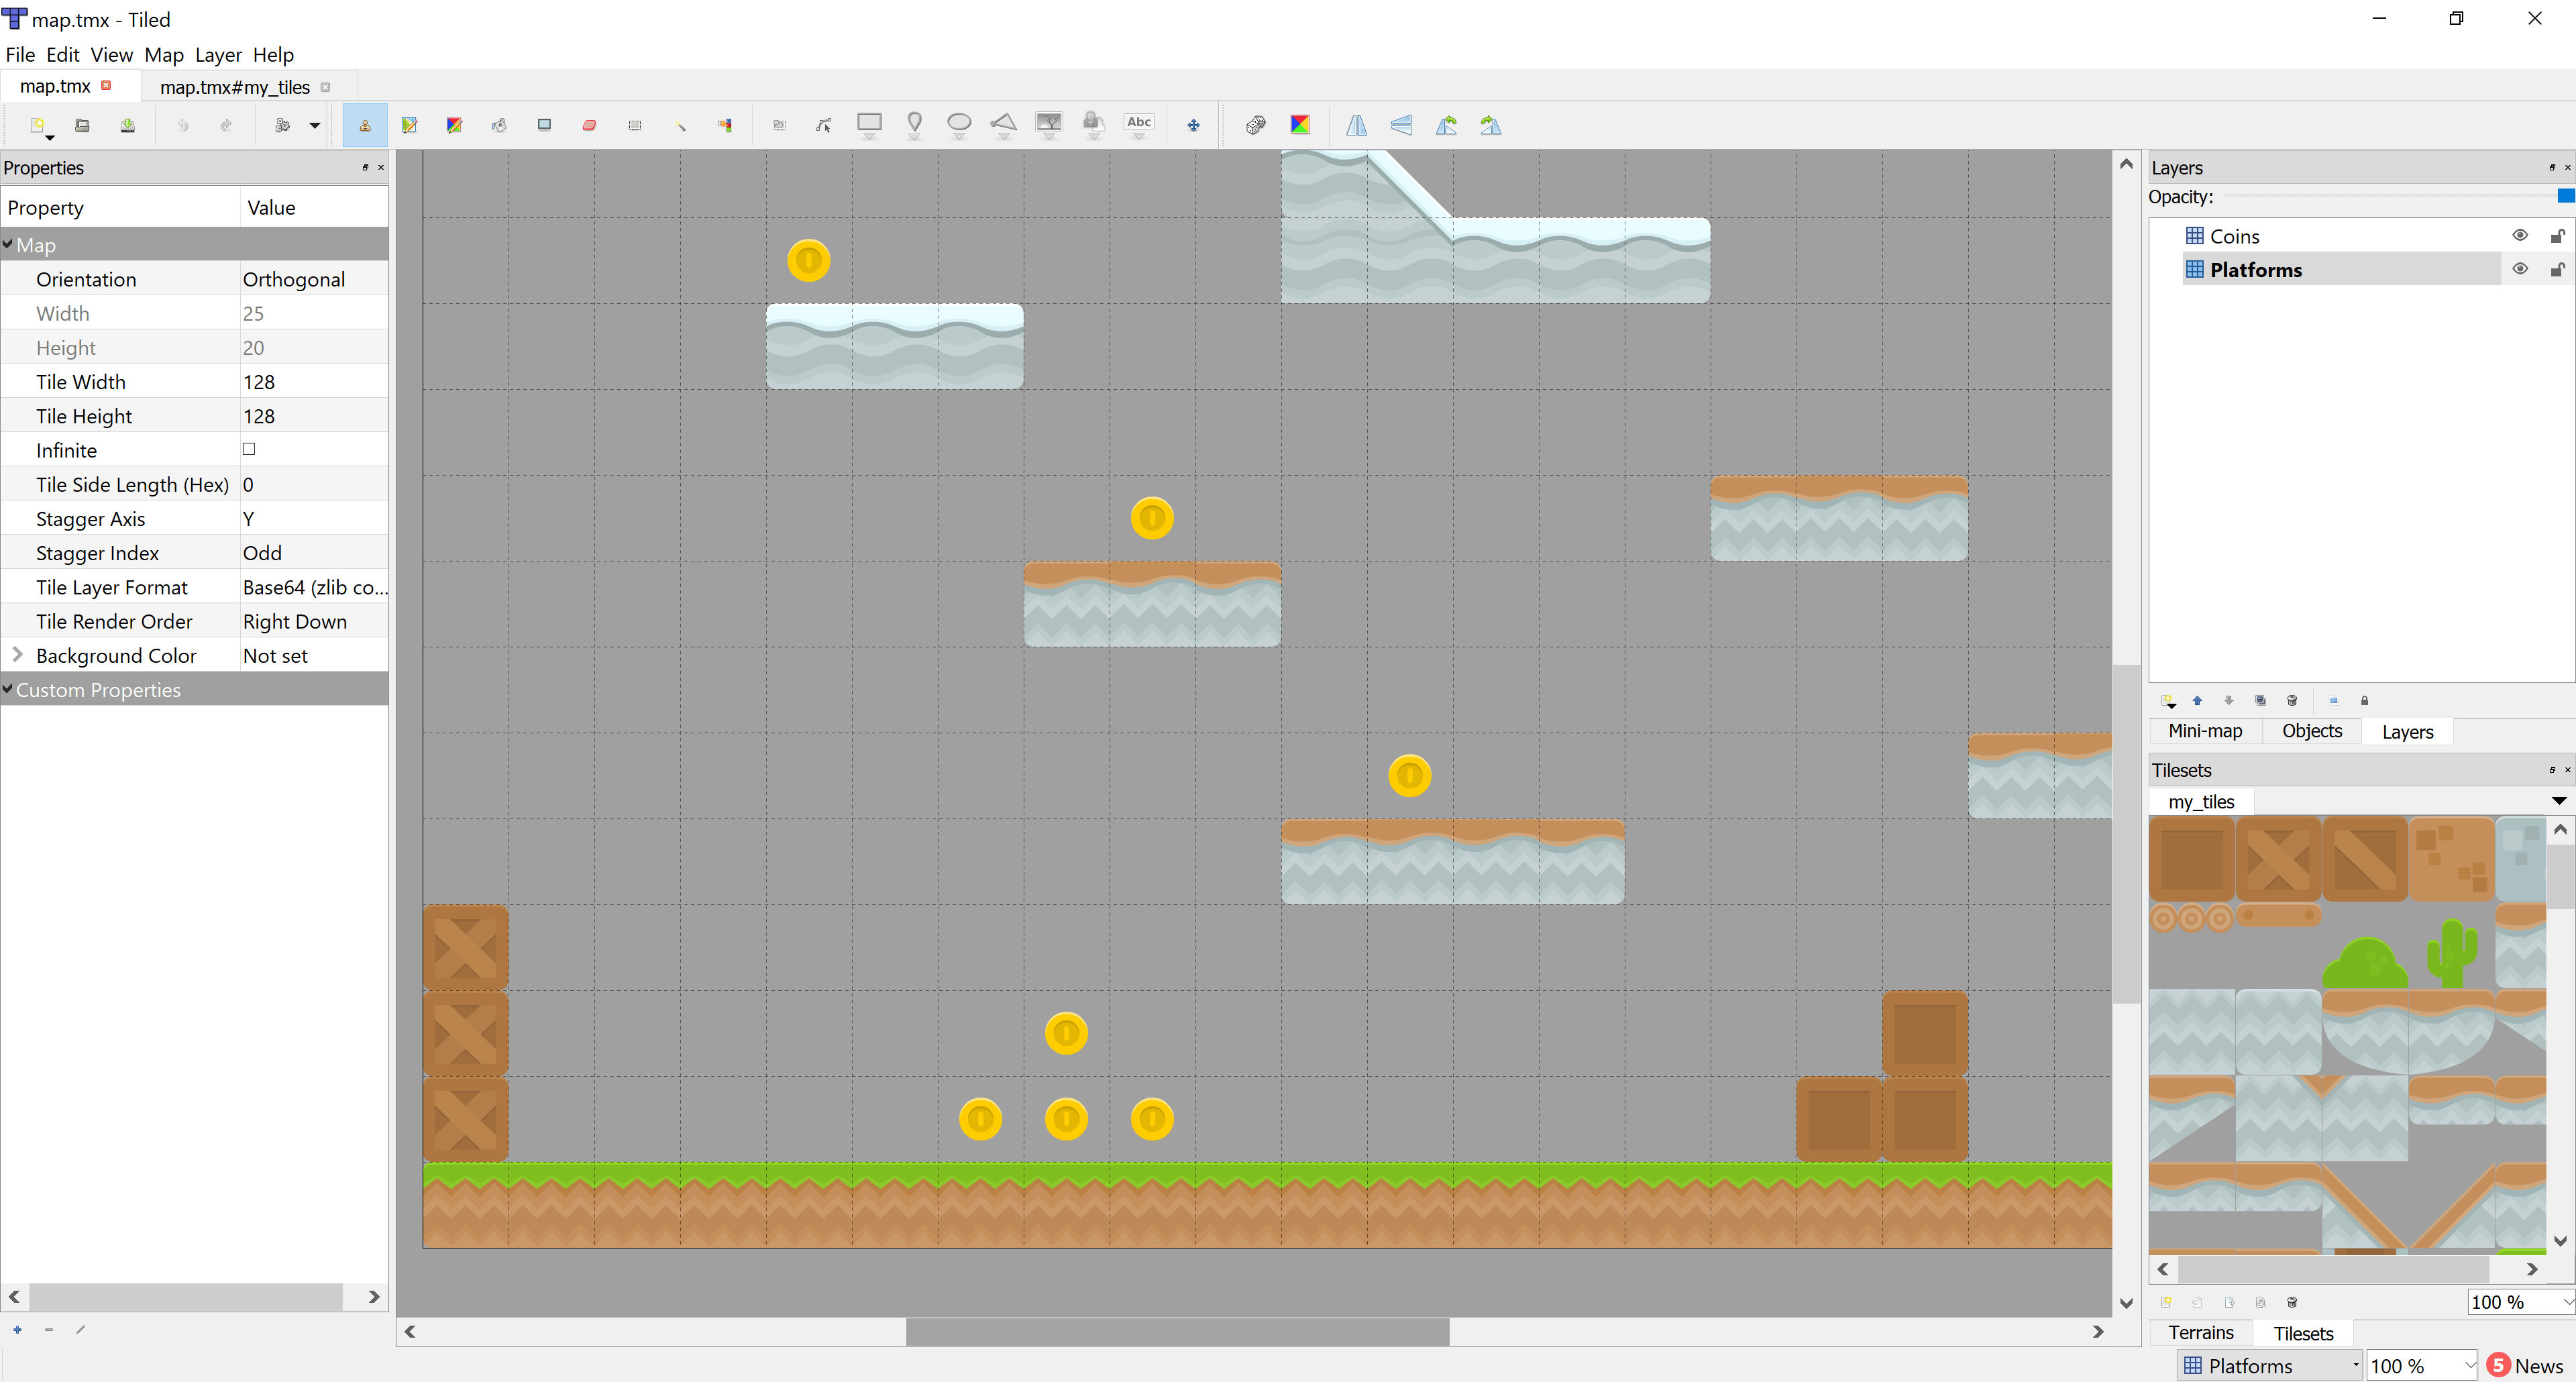This screenshot has width=2576, height=1382.
Task: Select the stamp/tile brush tool
Action: pos(364,124)
